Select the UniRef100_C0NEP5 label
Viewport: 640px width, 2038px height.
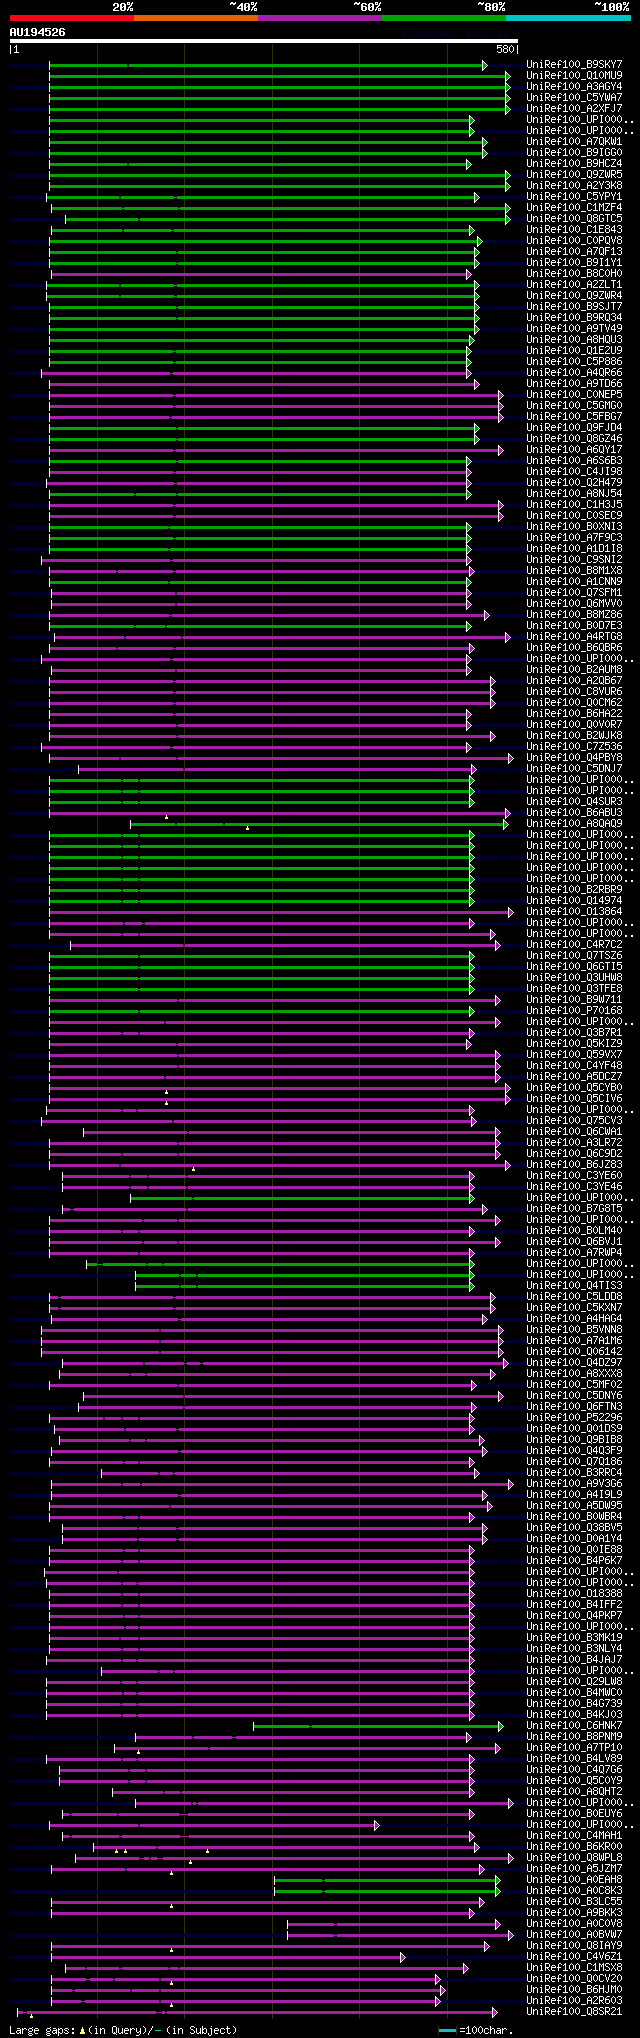pos(574,394)
